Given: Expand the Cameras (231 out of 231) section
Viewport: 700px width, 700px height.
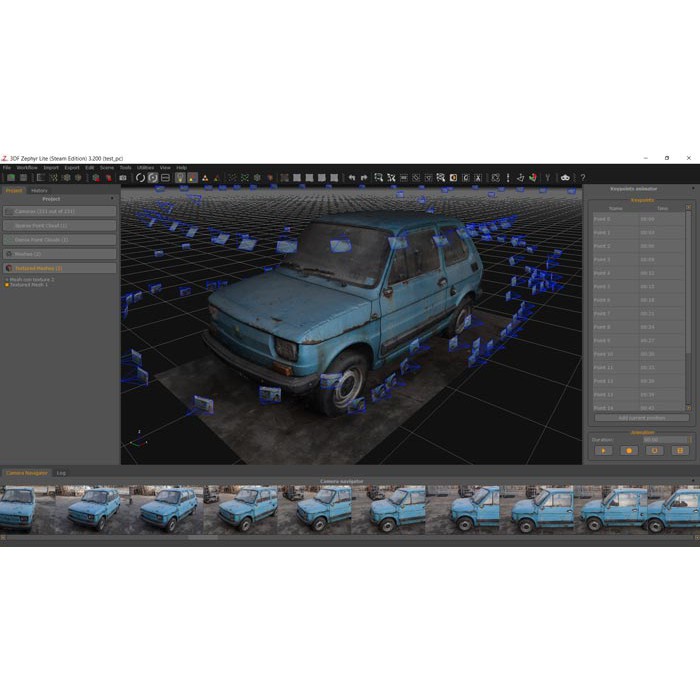Looking at the screenshot, I should coord(60,211).
